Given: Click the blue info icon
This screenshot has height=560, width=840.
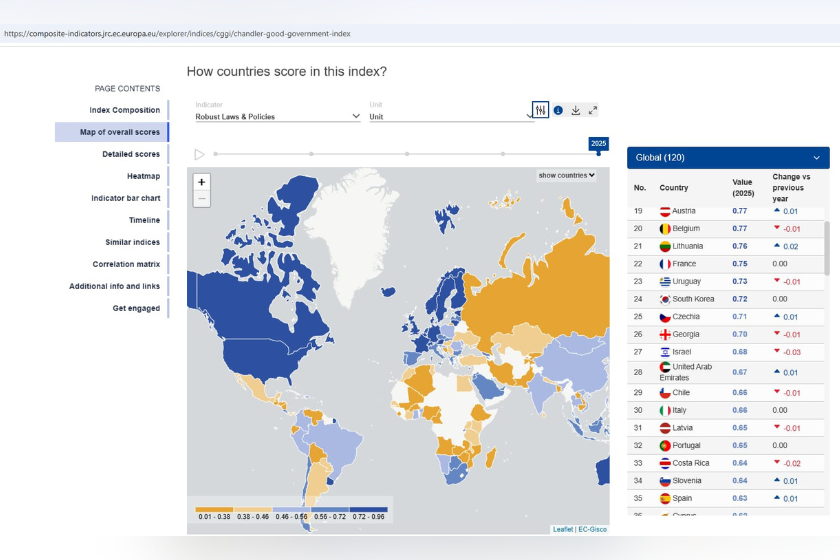Looking at the screenshot, I should [x=558, y=110].
